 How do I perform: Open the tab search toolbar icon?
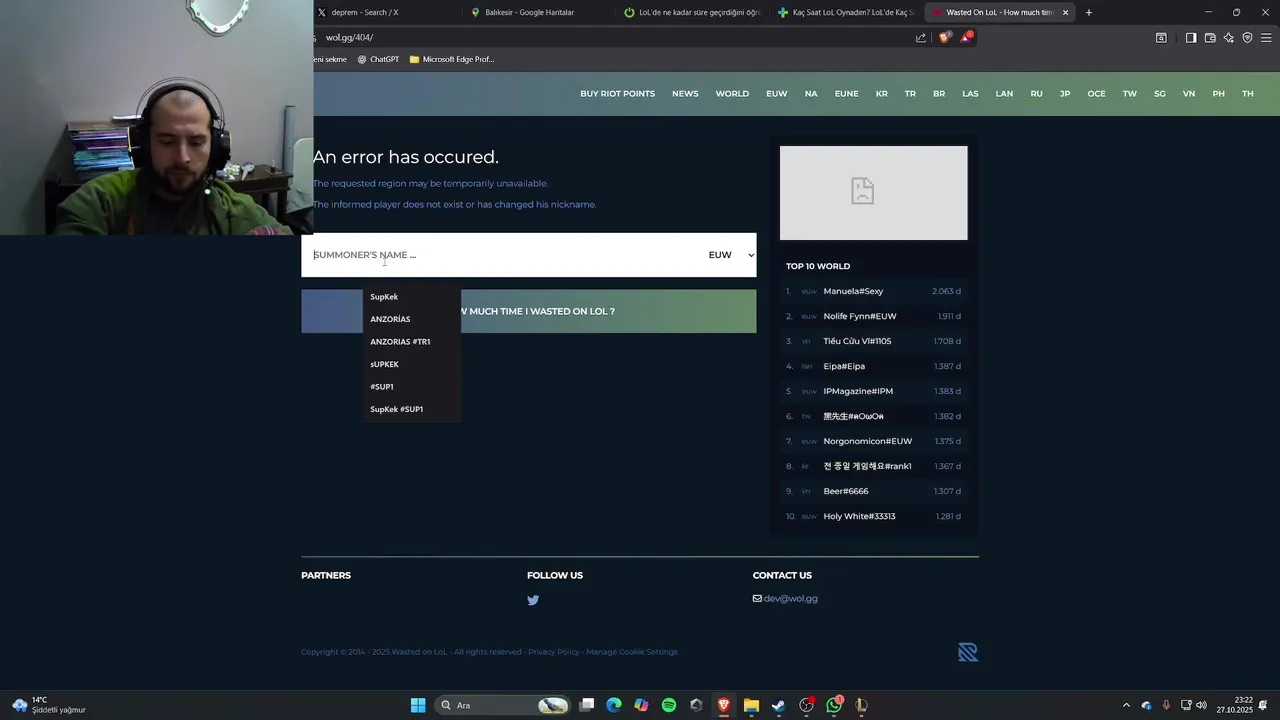tap(1161, 38)
